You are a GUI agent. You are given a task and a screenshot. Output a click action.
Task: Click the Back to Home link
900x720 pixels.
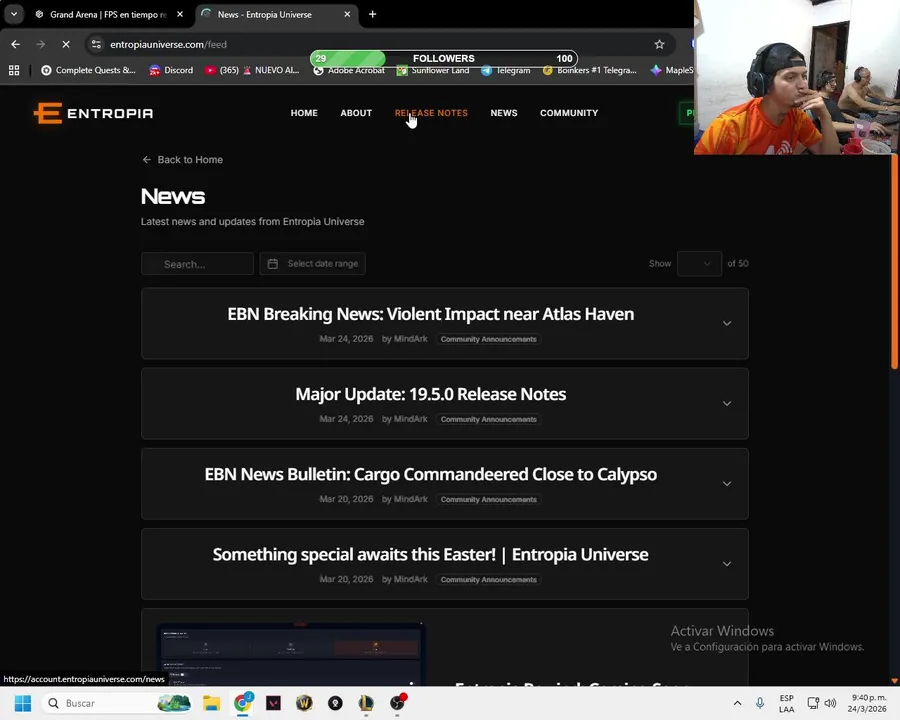click(183, 160)
